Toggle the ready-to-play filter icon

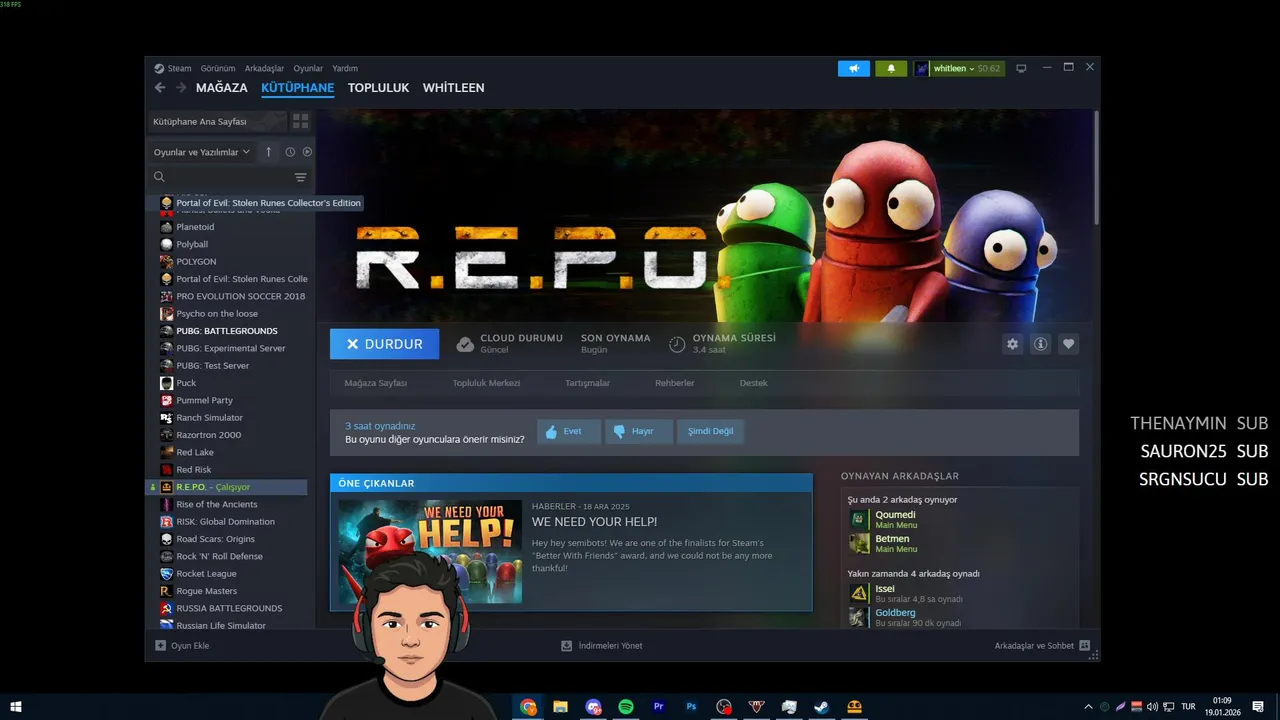[307, 152]
